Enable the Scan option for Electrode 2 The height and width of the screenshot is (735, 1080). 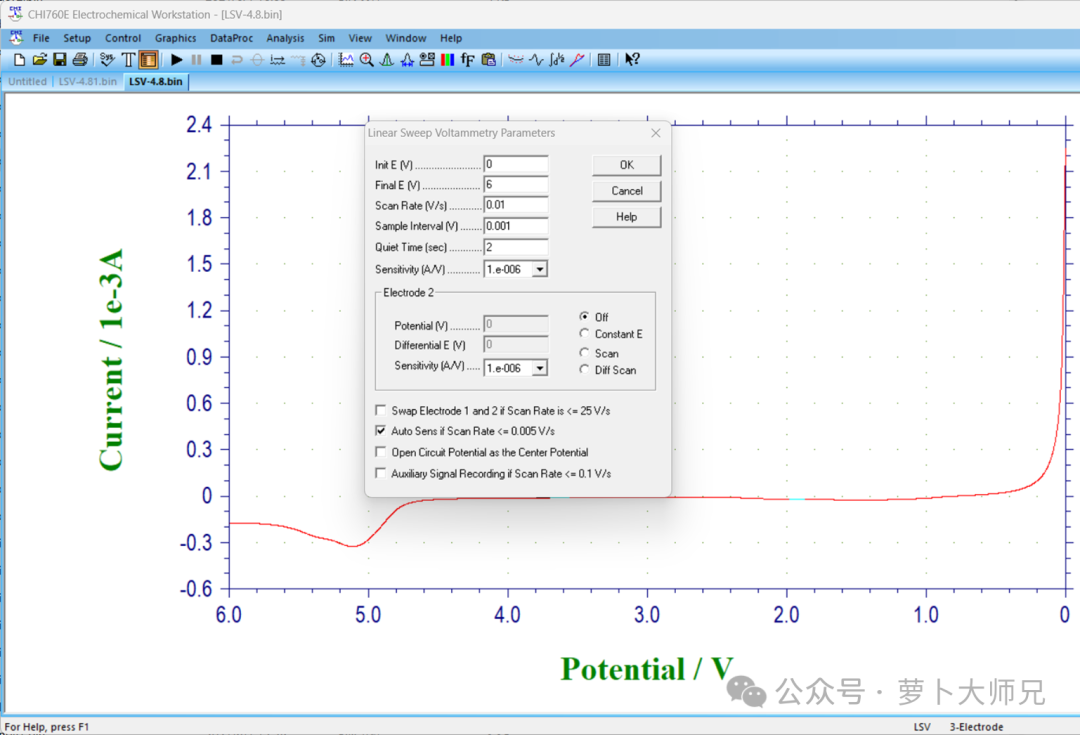coord(585,352)
